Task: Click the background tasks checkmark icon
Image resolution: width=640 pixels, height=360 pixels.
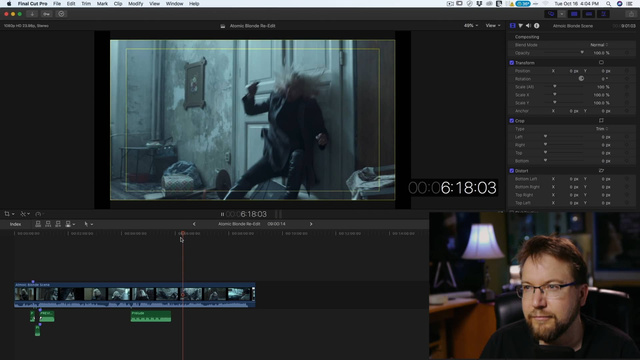Action: click(x=61, y=14)
